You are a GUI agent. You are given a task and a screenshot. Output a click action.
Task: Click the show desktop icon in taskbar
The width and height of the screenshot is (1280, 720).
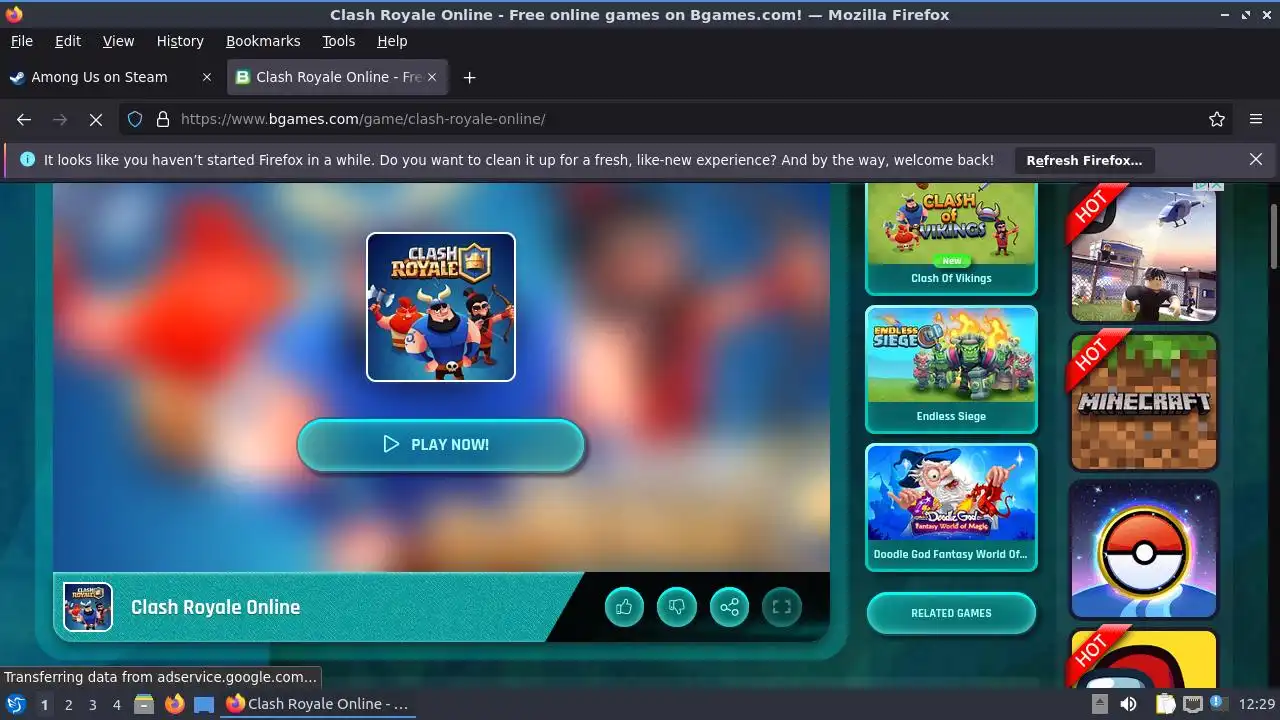tap(204, 704)
